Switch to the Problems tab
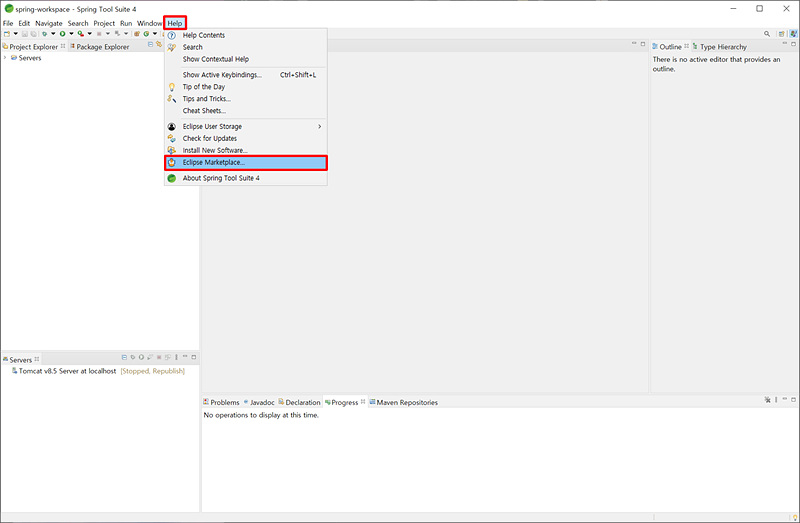 (221, 402)
